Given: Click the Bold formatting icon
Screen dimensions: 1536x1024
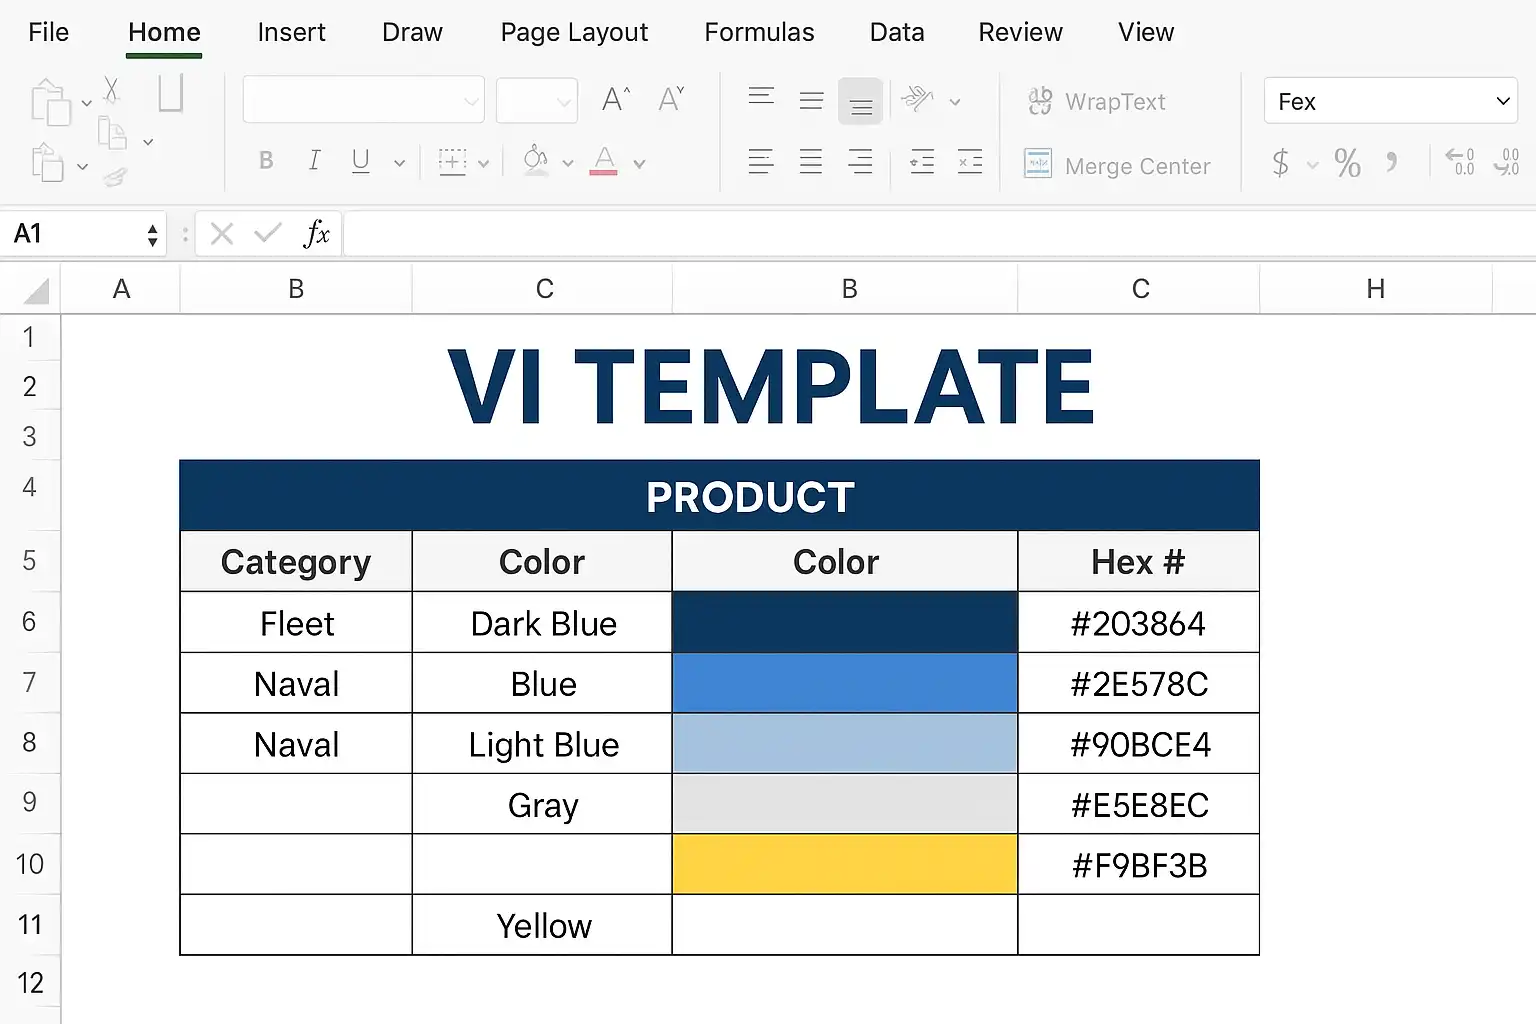Looking at the screenshot, I should tap(266, 161).
